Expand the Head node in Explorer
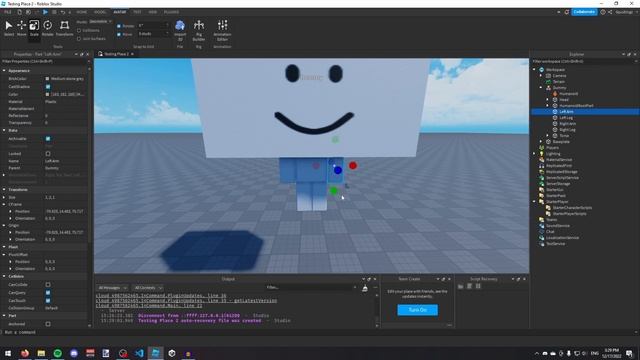The width and height of the screenshot is (640, 360). 548,100
